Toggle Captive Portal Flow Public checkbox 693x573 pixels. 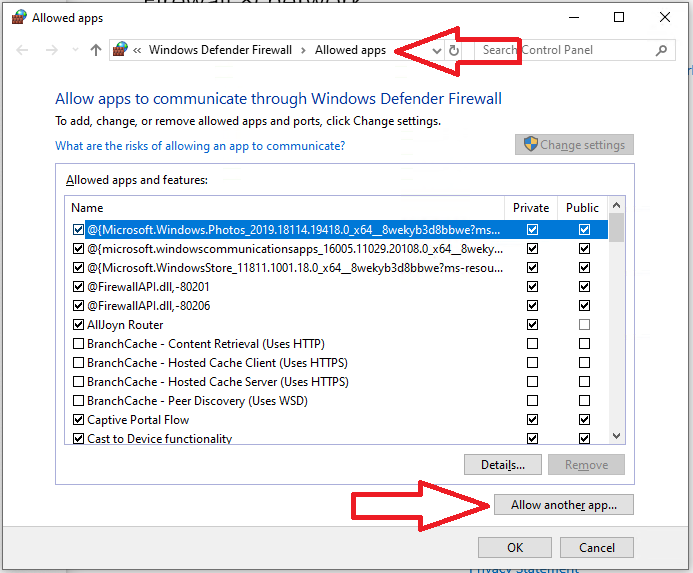[584, 420]
